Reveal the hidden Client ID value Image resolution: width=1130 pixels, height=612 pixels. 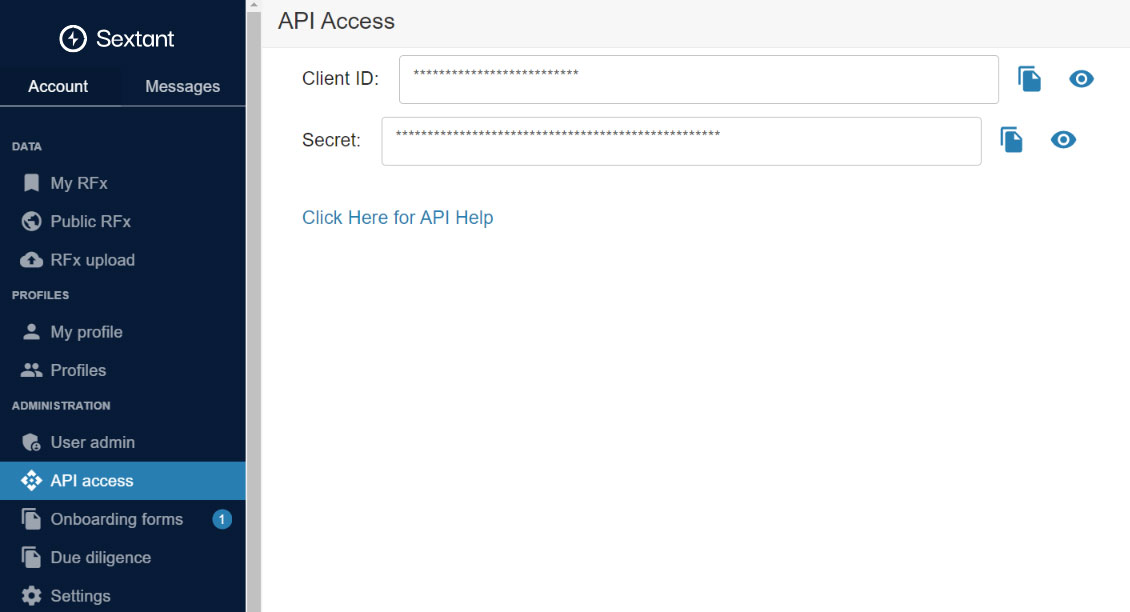[1081, 79]
